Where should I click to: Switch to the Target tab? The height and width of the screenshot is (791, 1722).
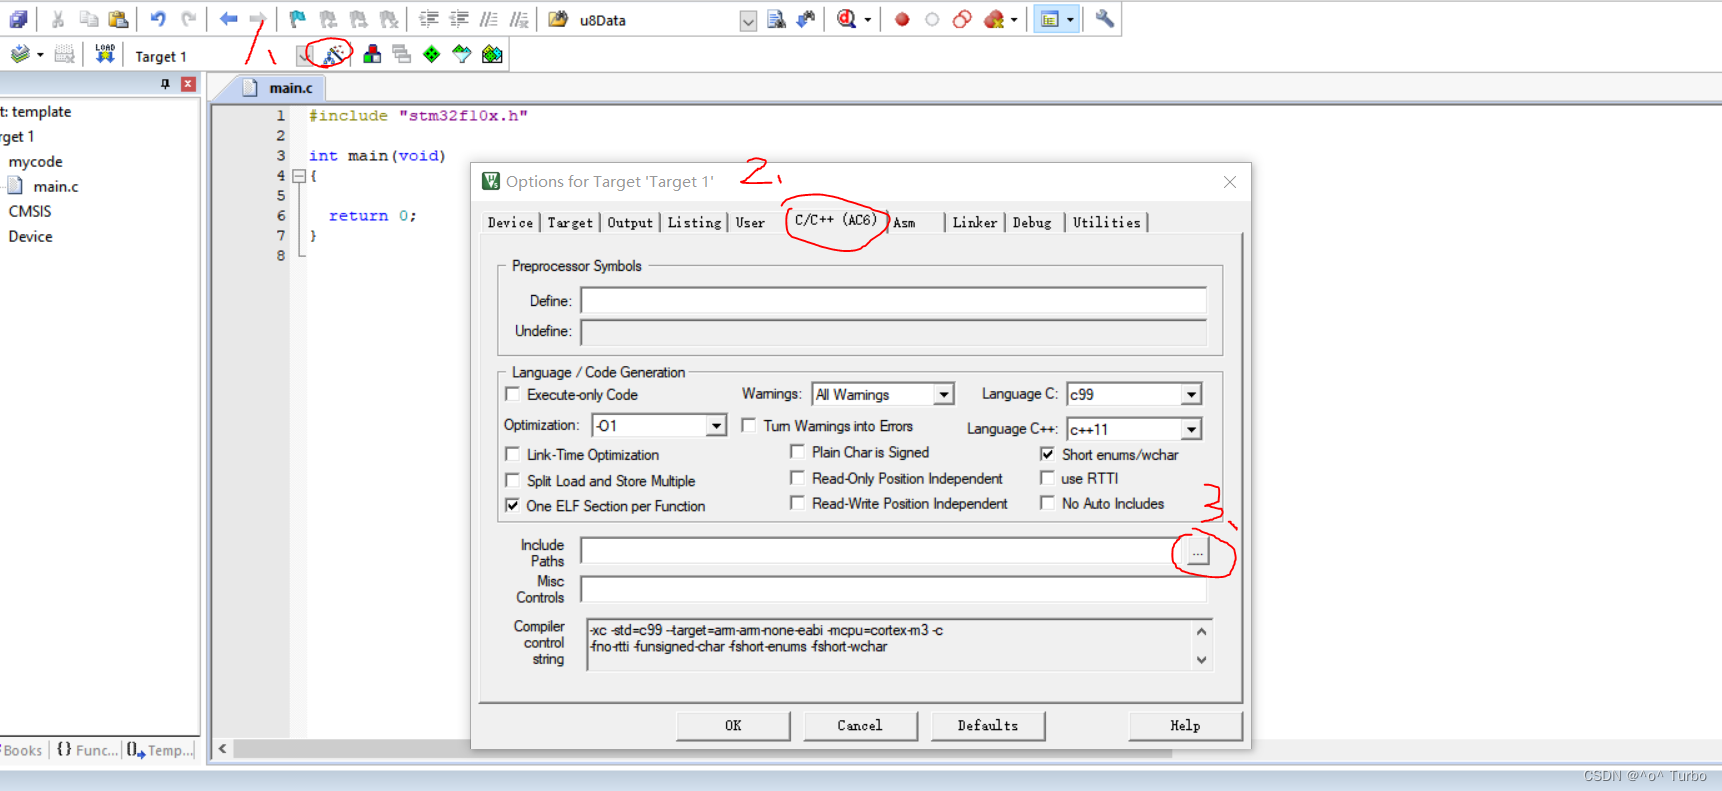coord(570,222)
